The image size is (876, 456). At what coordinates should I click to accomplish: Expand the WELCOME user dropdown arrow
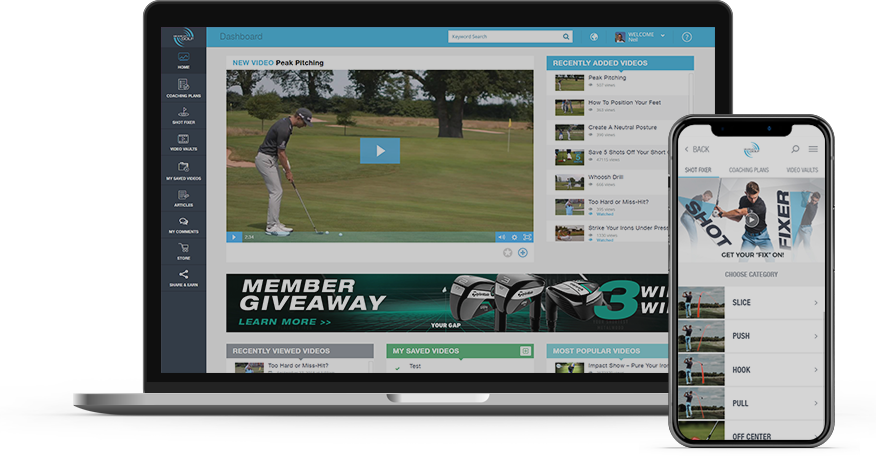663,36
